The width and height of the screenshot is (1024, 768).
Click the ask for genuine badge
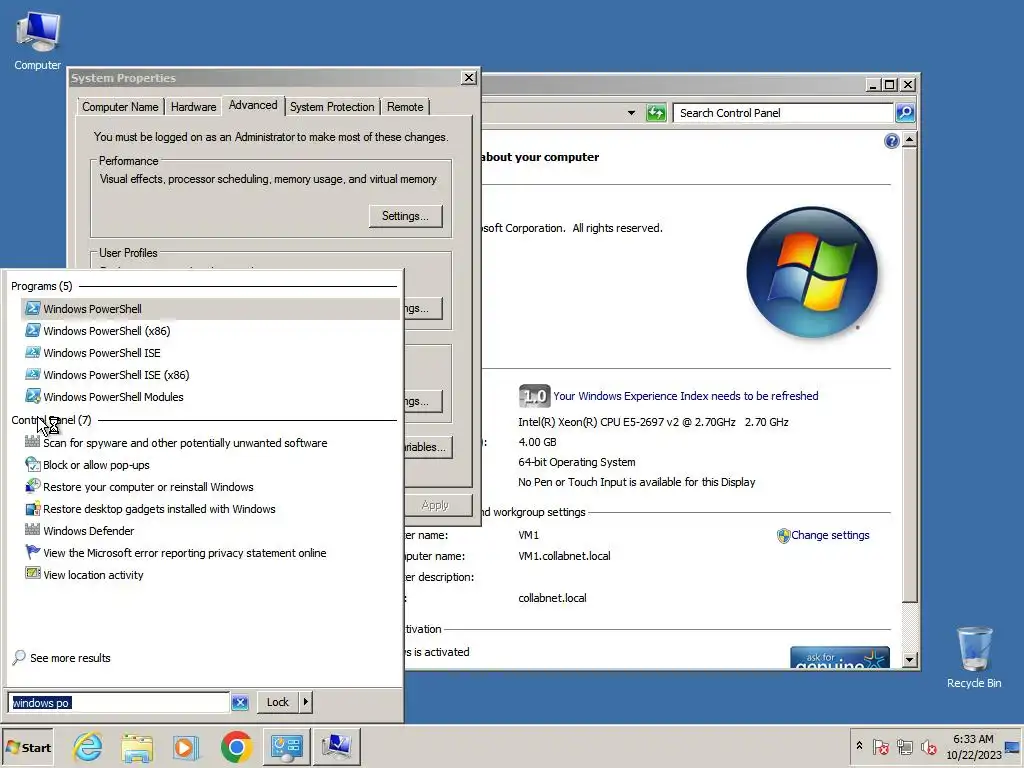click(840, 658)
